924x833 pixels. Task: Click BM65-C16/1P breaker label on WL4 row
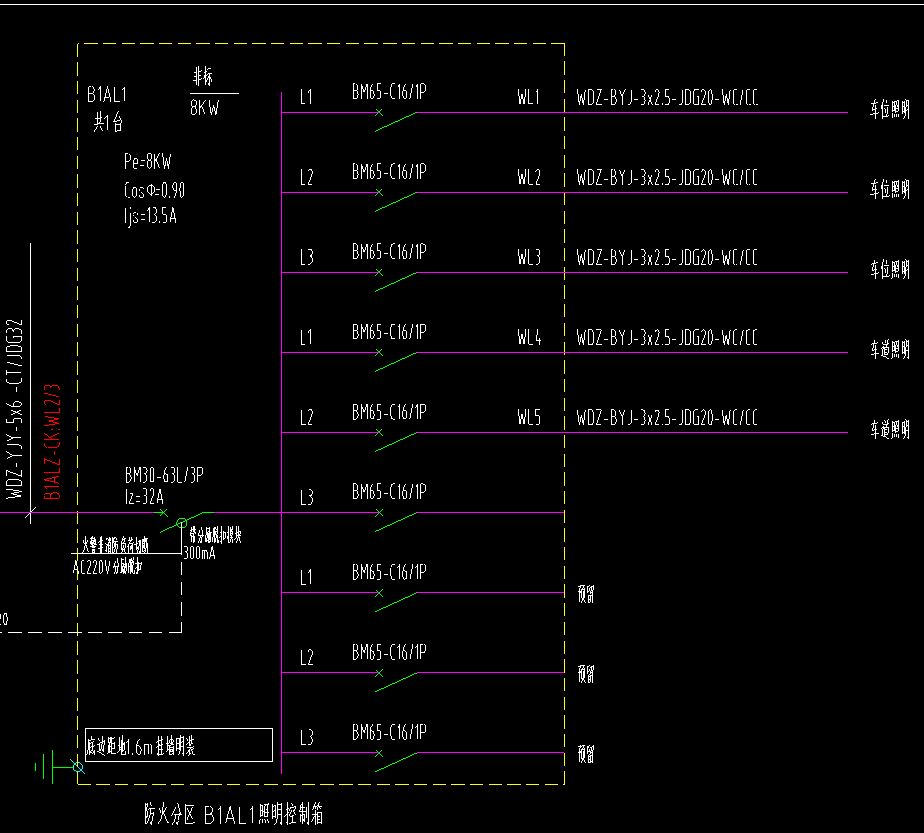pos(389,332)
